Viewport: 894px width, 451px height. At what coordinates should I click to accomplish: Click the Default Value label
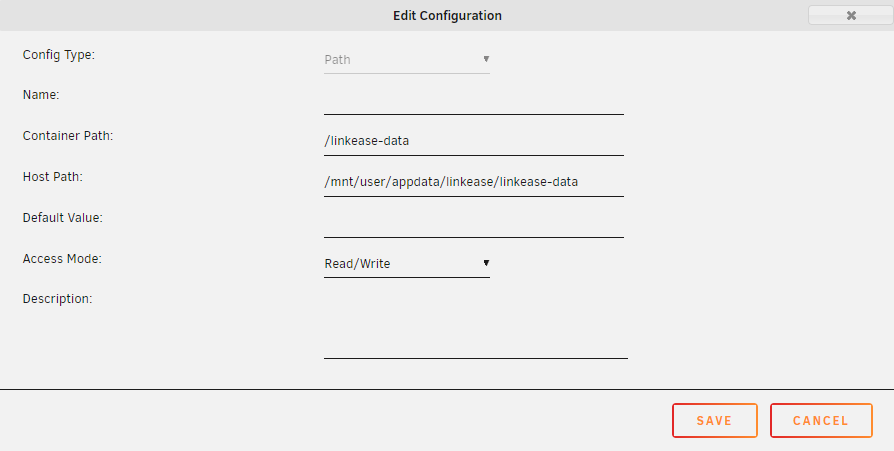click(x=63, y=217)
